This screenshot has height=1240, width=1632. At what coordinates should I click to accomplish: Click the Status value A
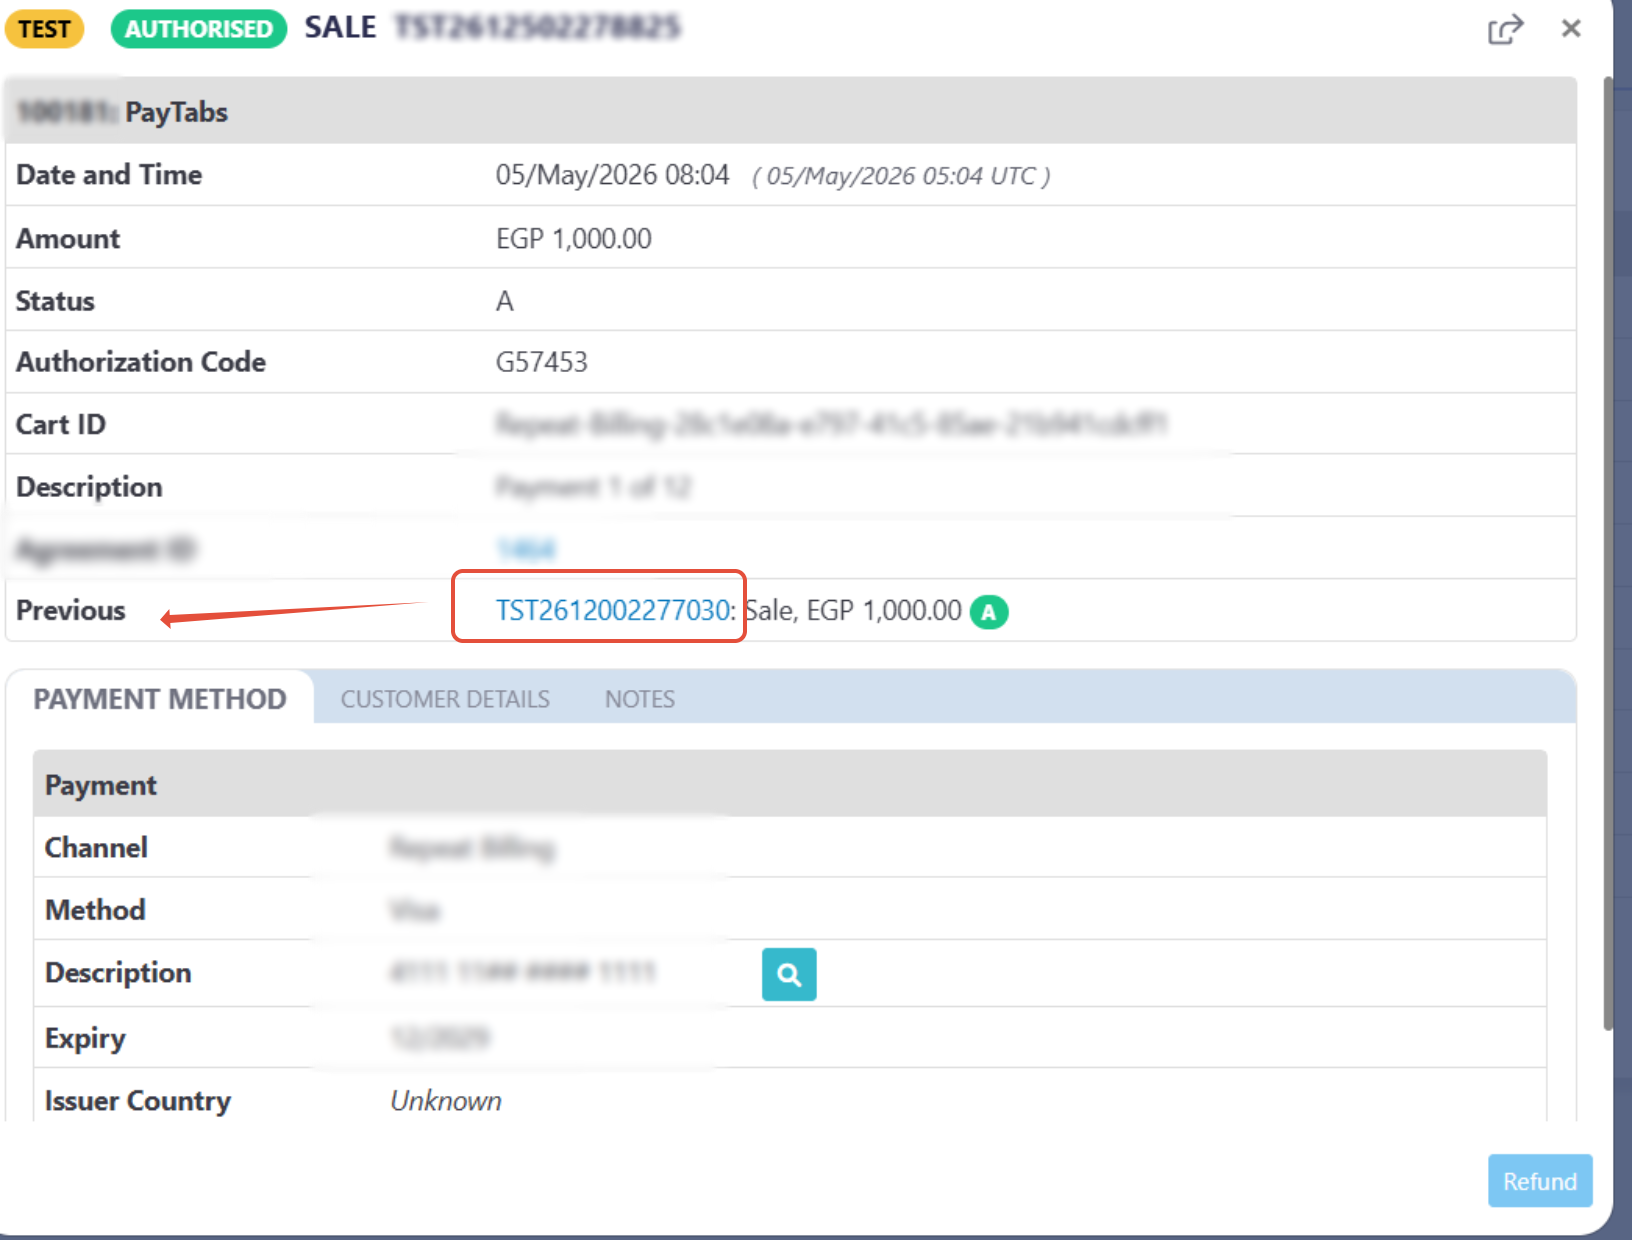click(x=505, y=301)
